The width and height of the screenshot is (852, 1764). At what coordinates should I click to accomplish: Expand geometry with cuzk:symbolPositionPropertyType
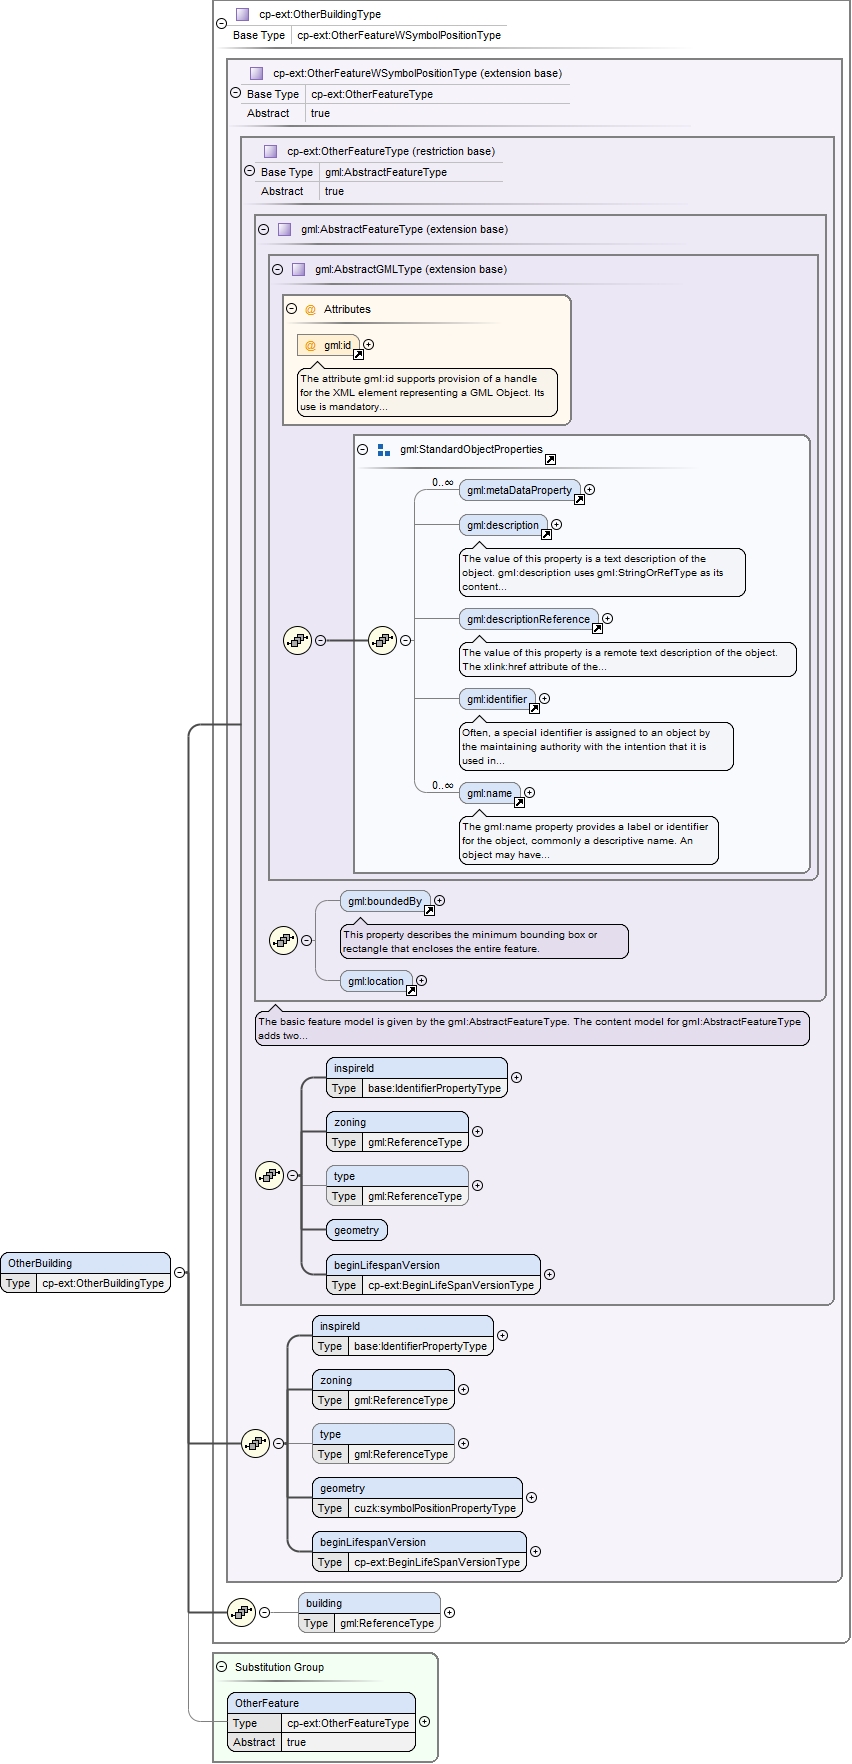point(531,1497)
